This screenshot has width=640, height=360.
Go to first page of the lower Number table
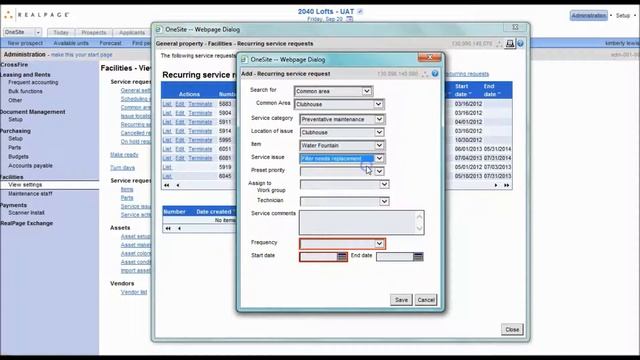[x=168, y=229]
